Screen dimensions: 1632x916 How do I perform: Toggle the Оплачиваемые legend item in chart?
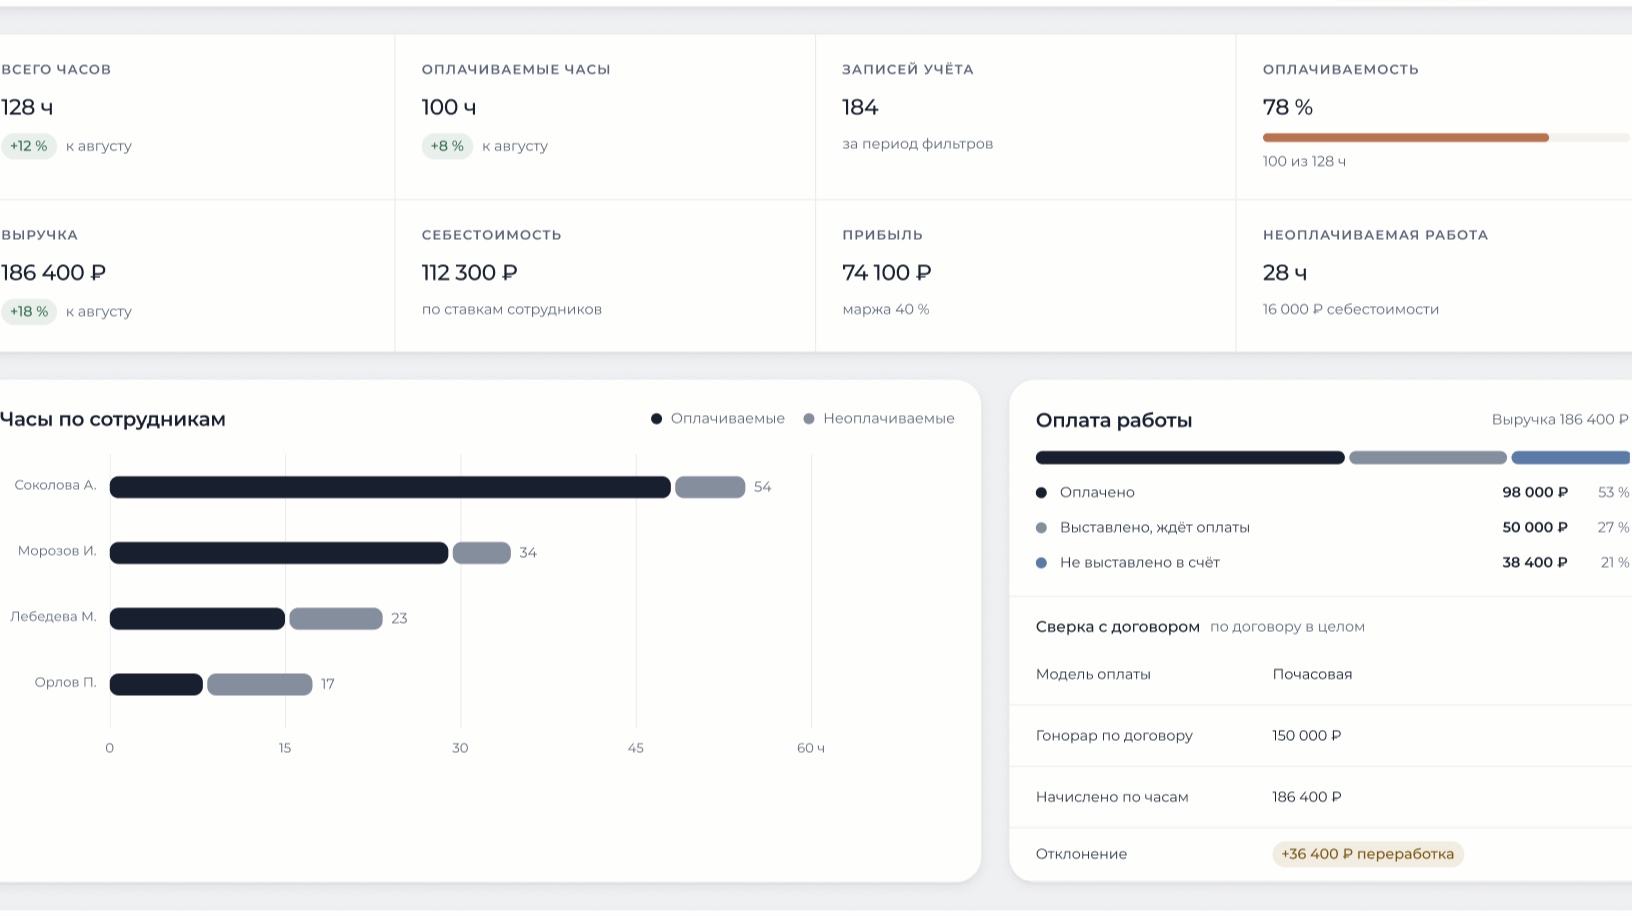click(x=718, y=419)
